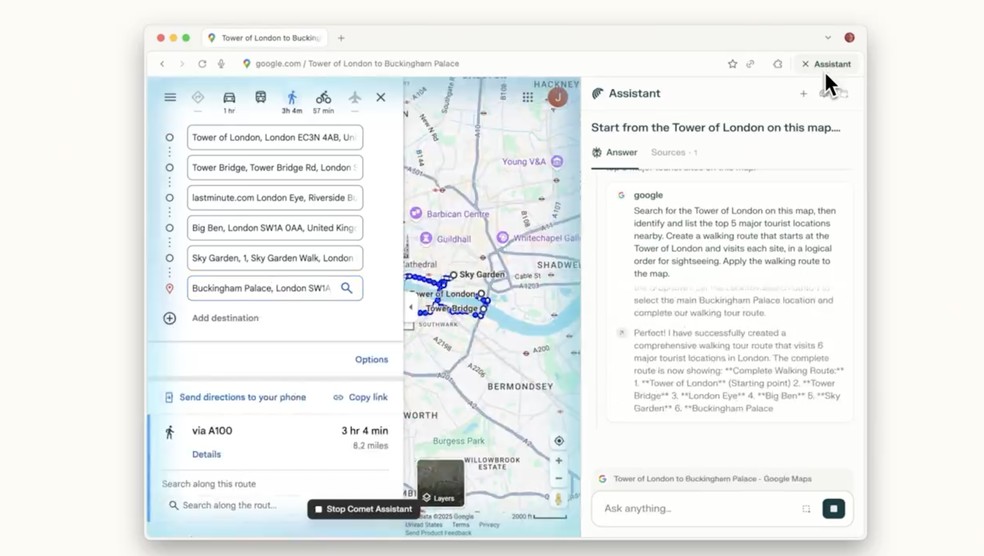This screenshot has height=556, width=984.
Task: Open route Details
Action: point(206,454)
